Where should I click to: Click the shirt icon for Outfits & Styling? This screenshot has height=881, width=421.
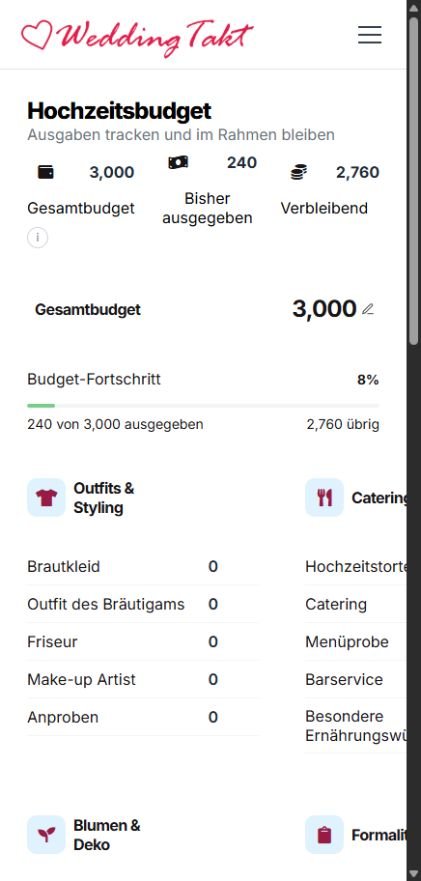point(47,497)
